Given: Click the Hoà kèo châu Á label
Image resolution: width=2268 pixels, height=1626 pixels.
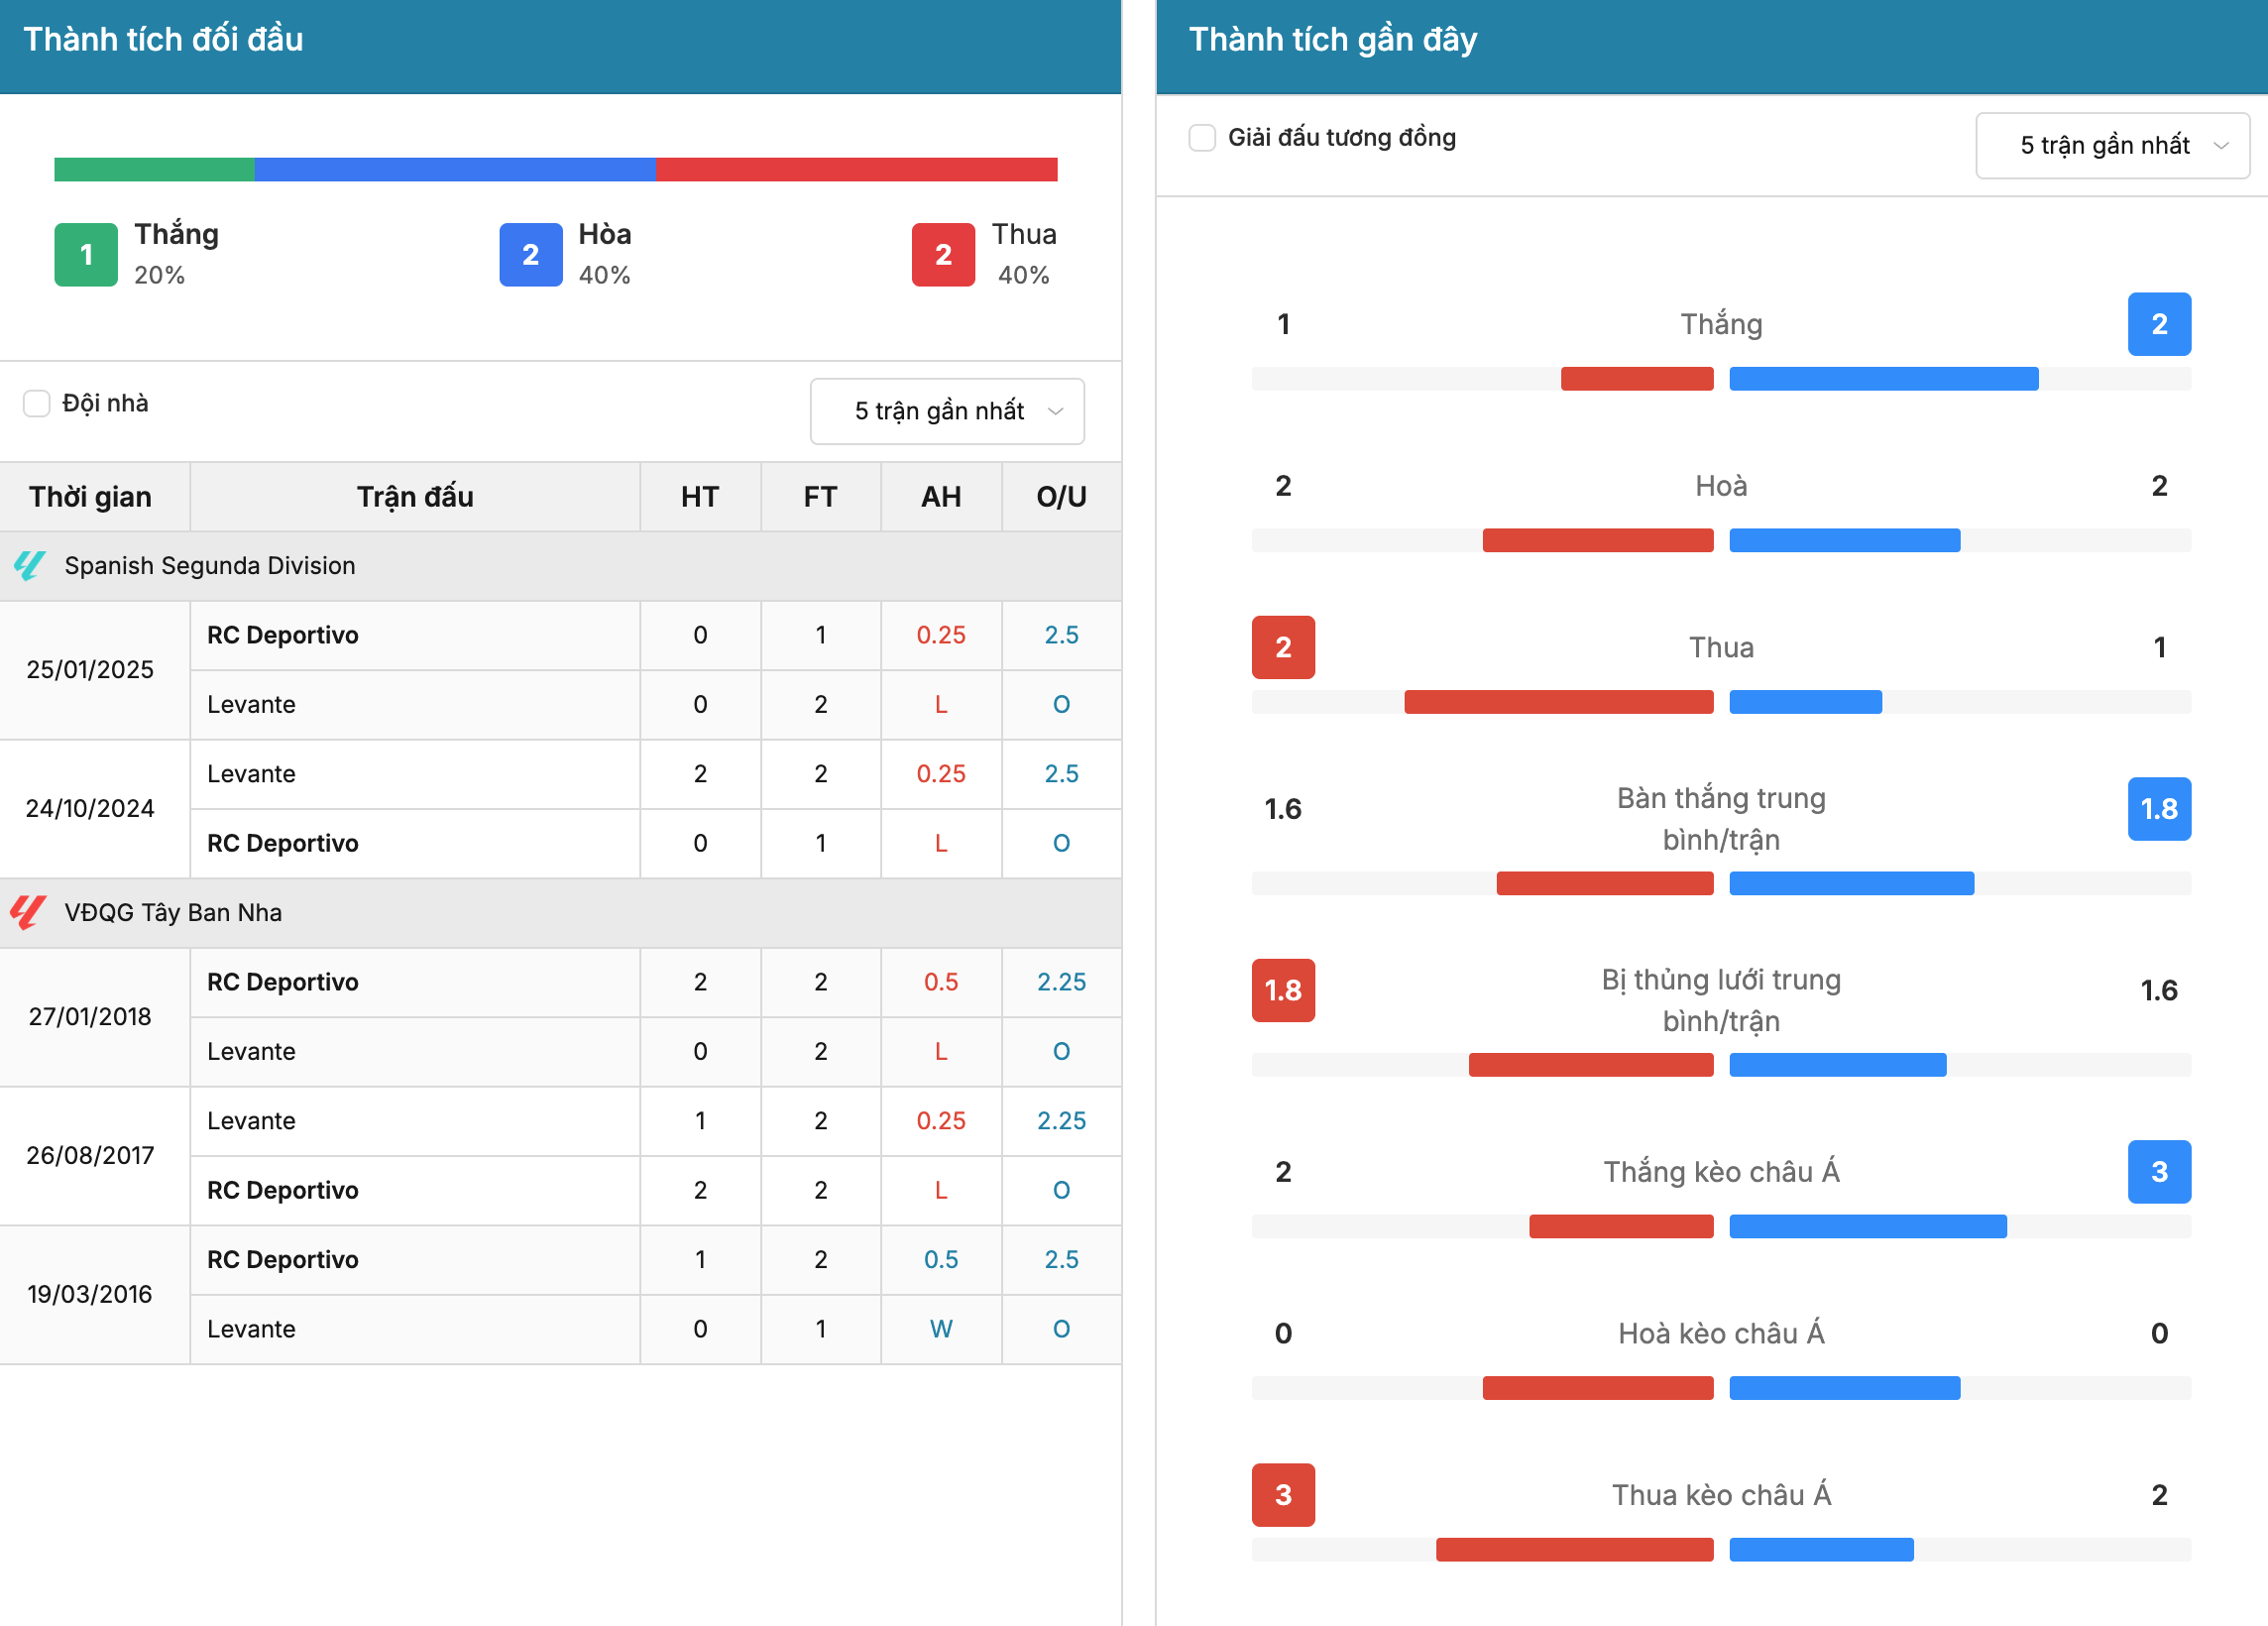Looking at the screenshot, I should 1721,1333.
